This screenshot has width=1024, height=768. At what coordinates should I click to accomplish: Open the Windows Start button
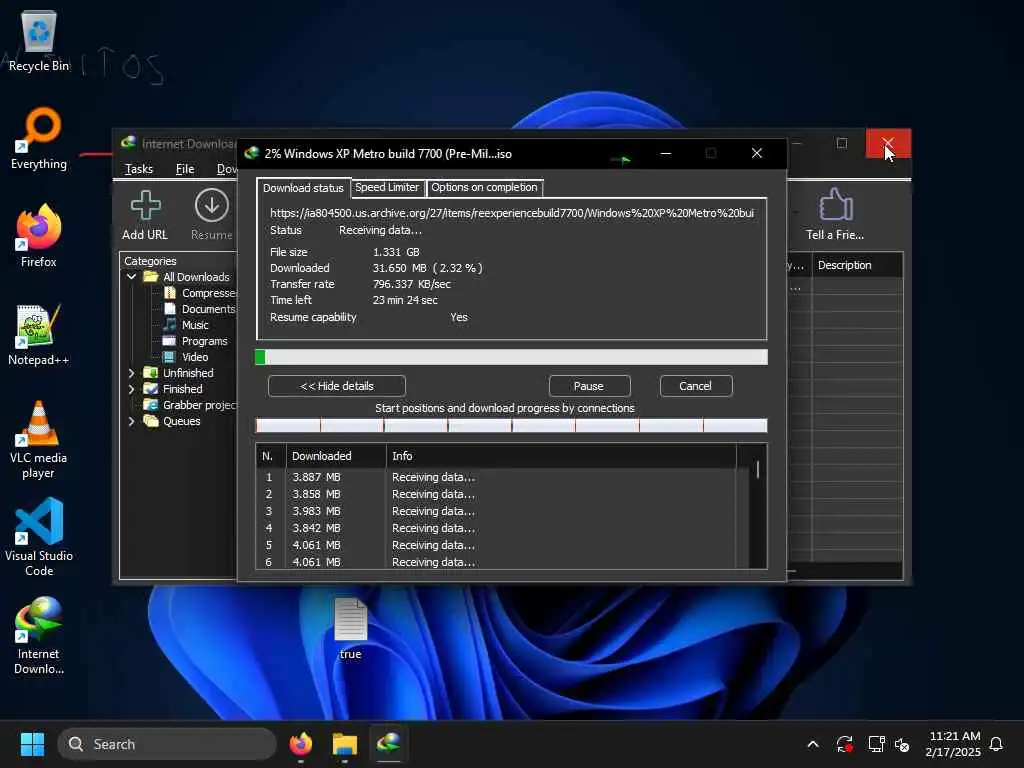coord(32,744)
